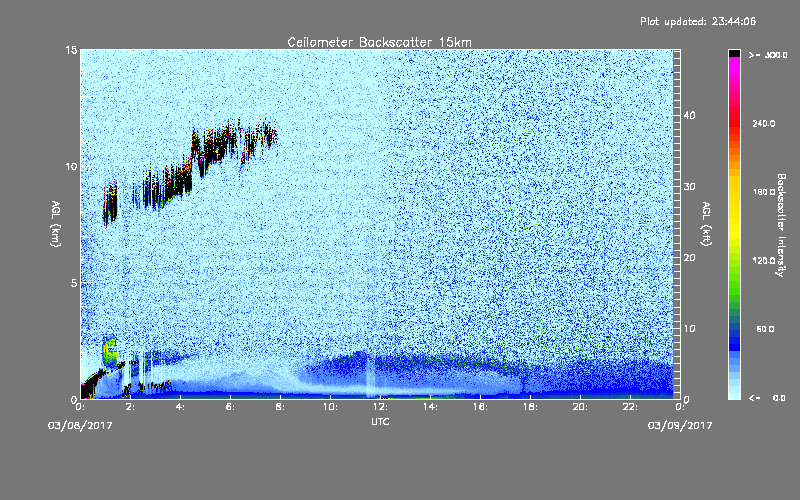Image resolution: width=800 pixels, height=500 pixels.
Task: Click the 'Backscatter Intensity' colorbar label
Action: tap(781, 225)
